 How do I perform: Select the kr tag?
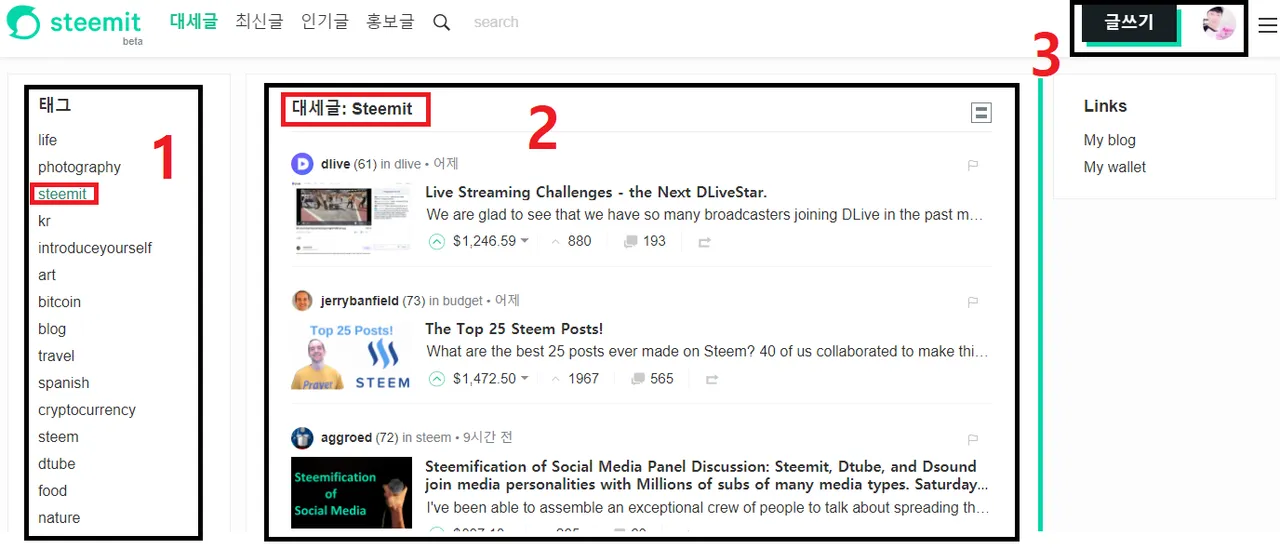click(x=44, y=221)
